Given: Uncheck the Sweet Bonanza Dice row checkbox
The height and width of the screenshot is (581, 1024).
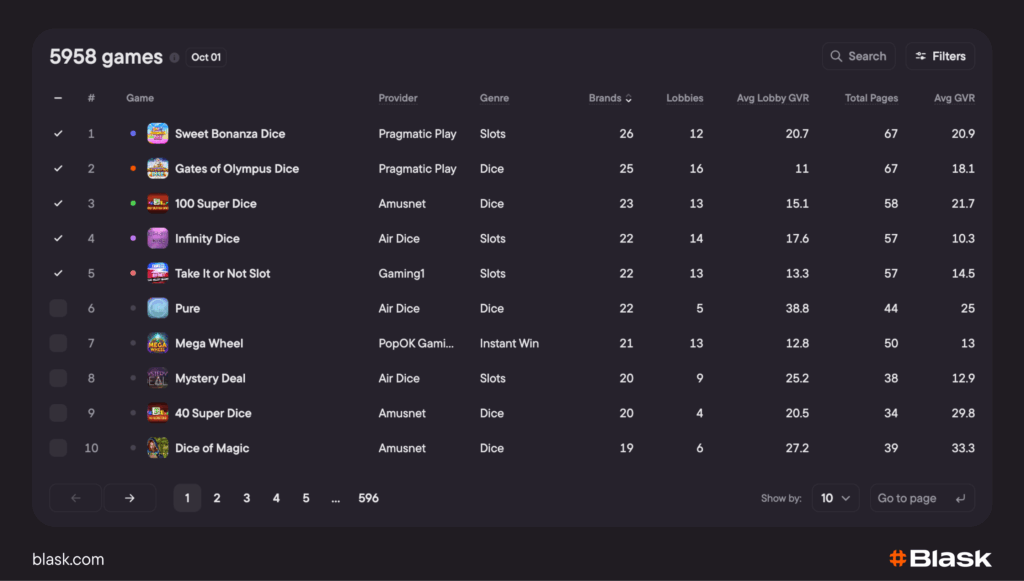Looking at the screenshot, I should 58,134.
